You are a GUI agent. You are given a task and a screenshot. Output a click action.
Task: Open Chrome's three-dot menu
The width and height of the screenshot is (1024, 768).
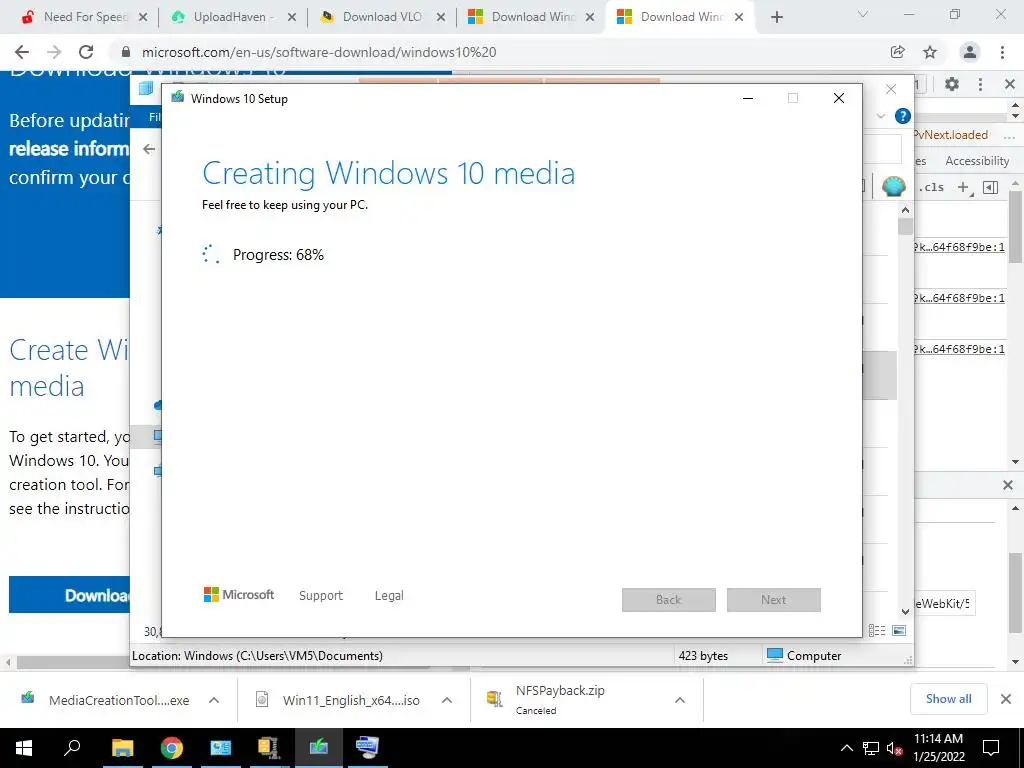pyautogui.click(x=1002, y=52)
